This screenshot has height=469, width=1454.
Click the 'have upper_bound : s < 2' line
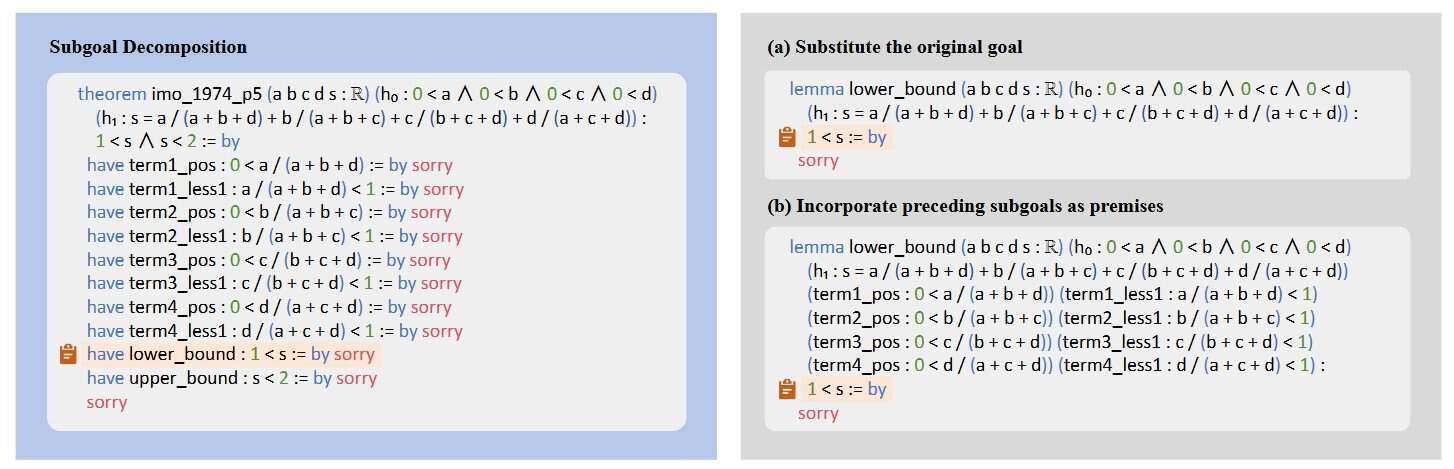232,378
